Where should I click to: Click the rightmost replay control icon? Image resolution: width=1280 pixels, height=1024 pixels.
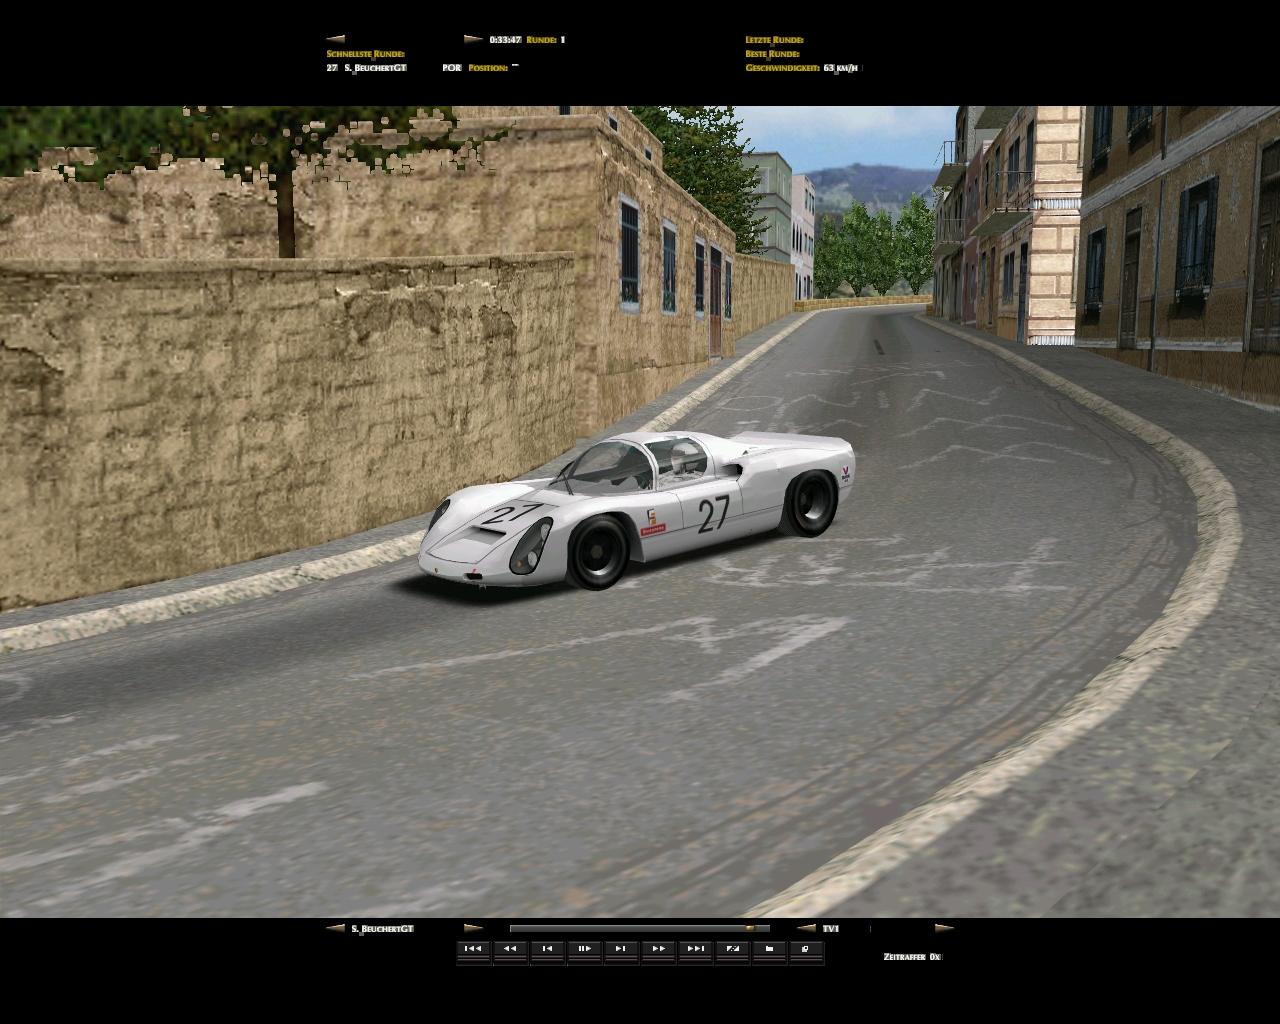[x=806, y=949]
